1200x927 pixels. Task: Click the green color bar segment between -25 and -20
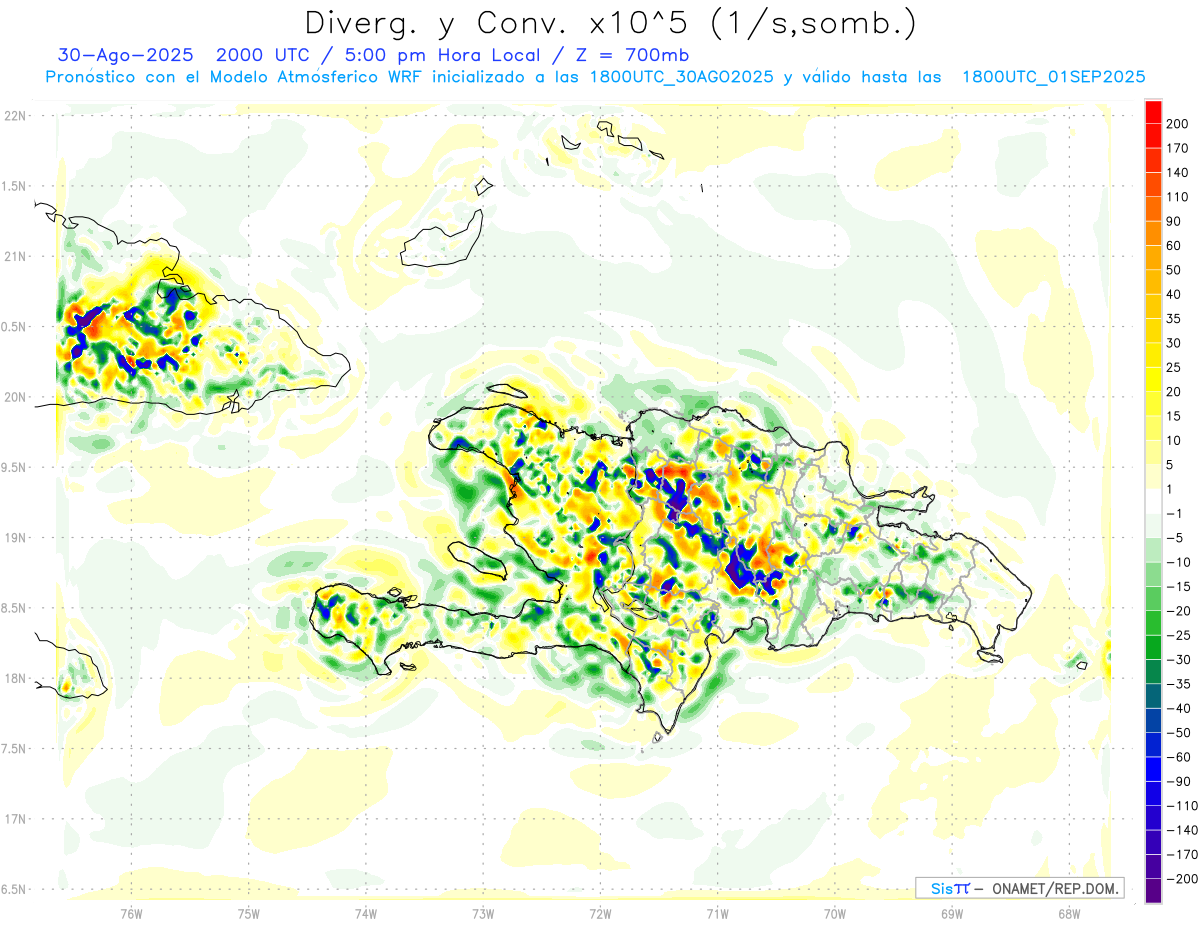pyautogui.click(x=1153, y=624)
